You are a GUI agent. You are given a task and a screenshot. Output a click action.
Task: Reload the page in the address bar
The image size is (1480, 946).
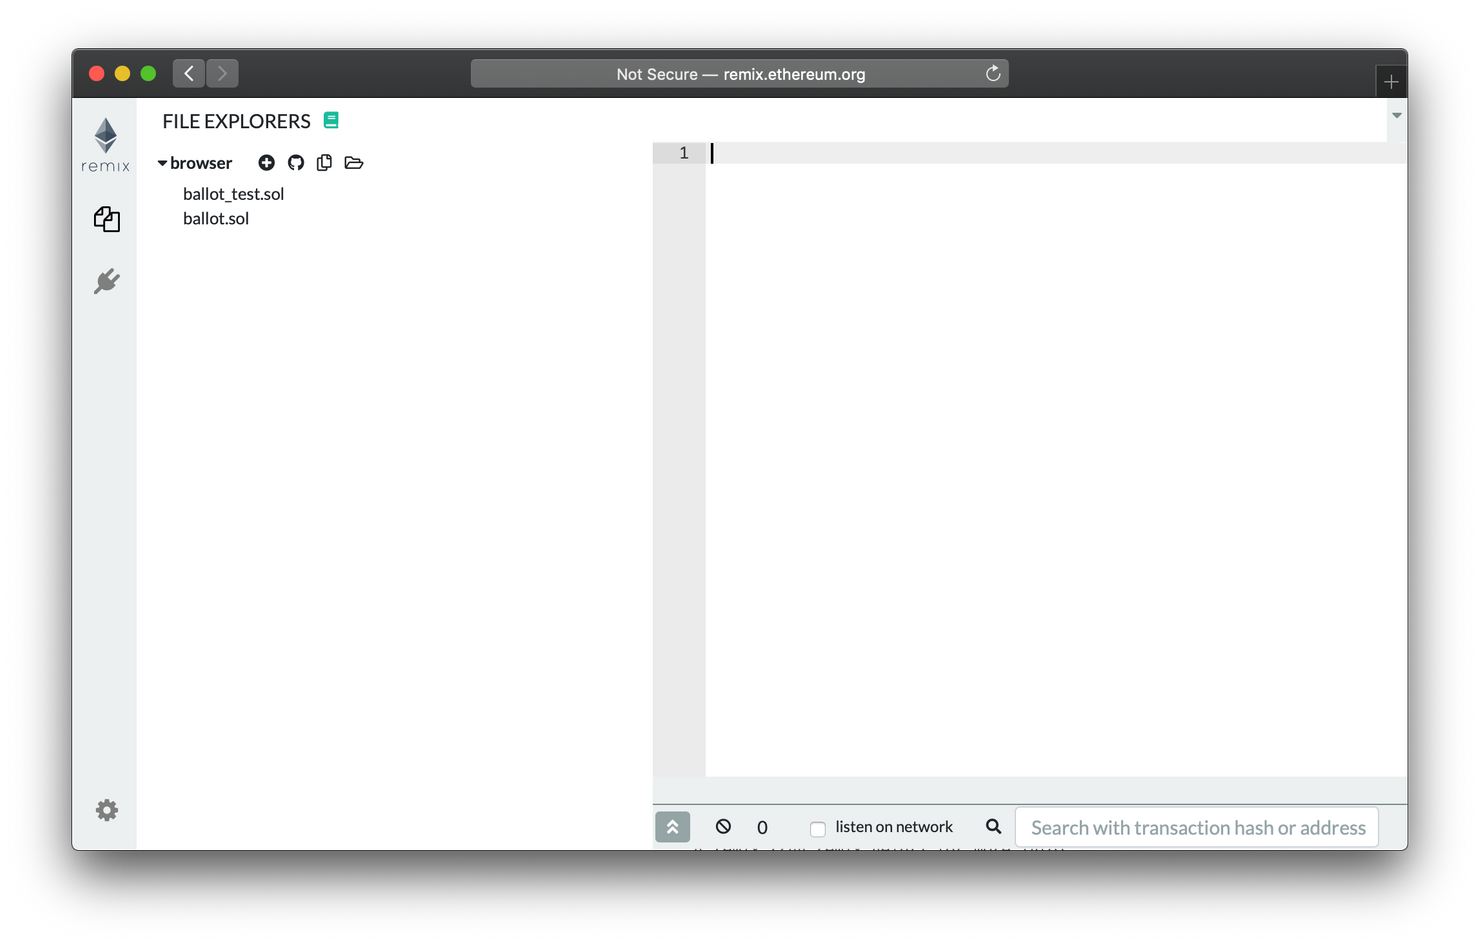993,74
